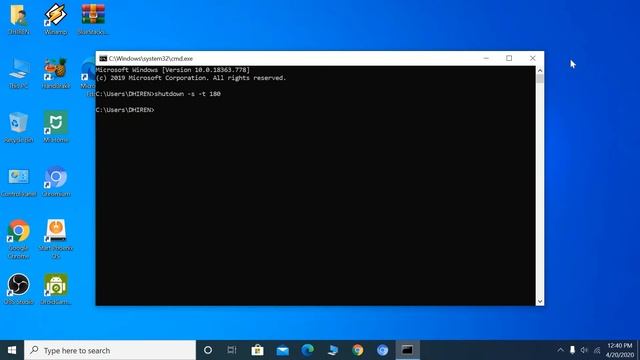Launch OBS Studio desktop shortcut
Viewport: 640px width, 360px height.
click(18, 289)
